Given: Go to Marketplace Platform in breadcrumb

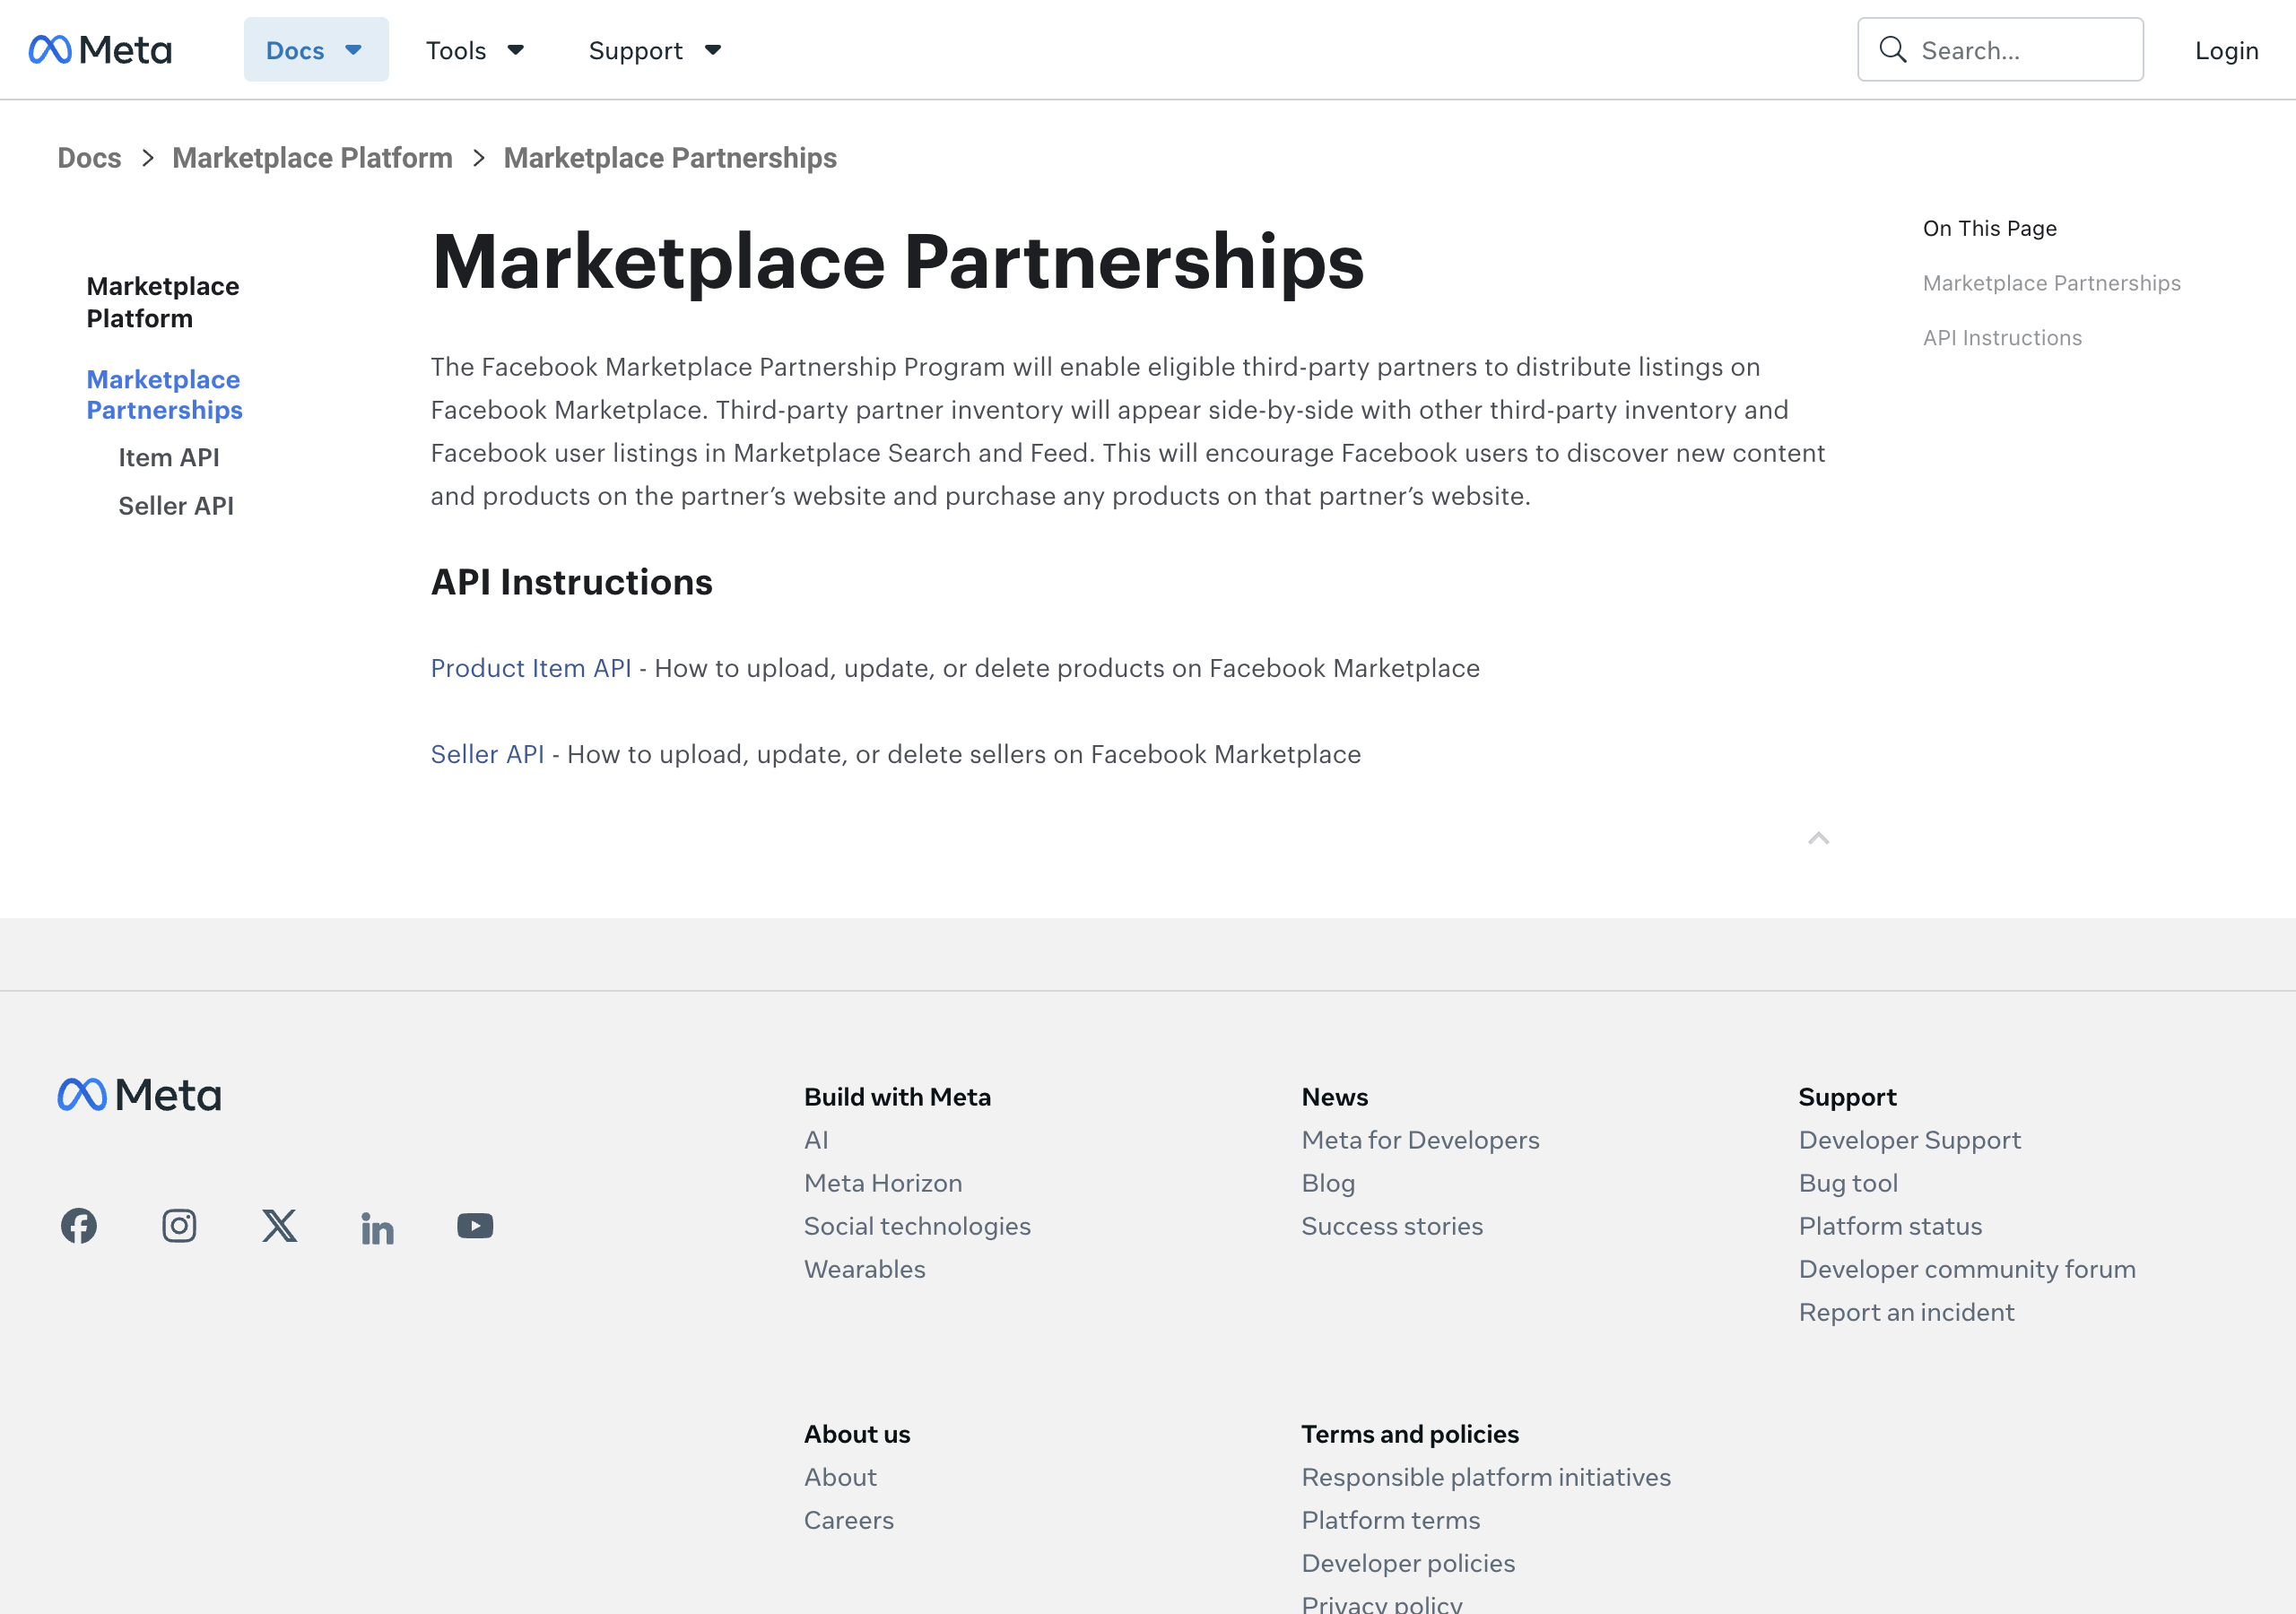Looking at the screenshot, I should (x=312, y=158).
